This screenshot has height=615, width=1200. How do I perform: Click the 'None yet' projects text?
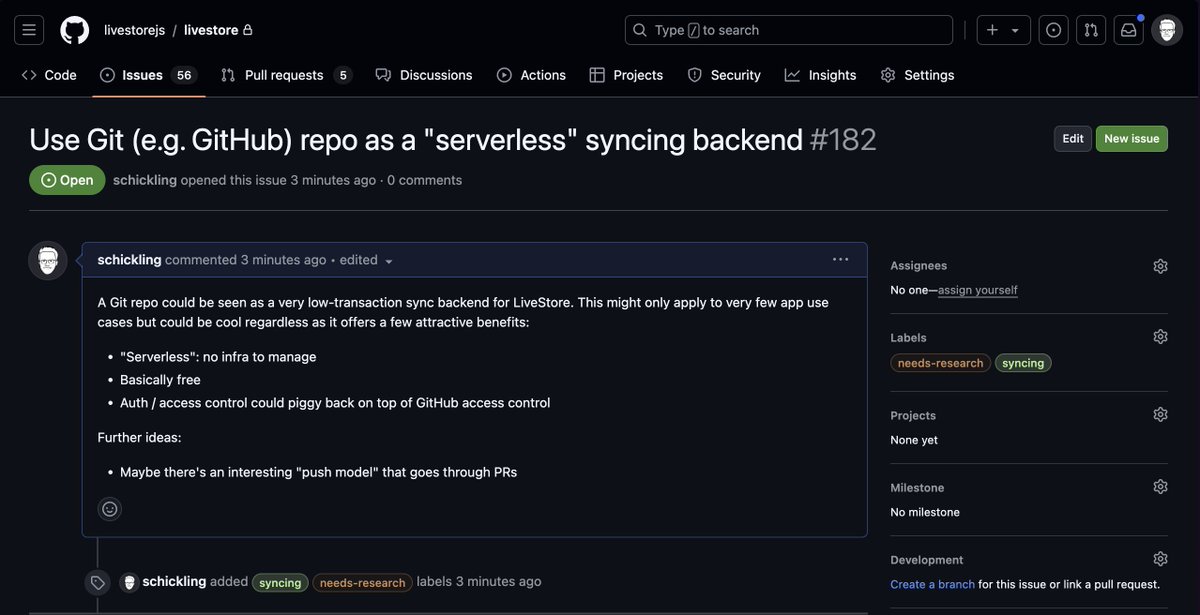tap(914, 440)
